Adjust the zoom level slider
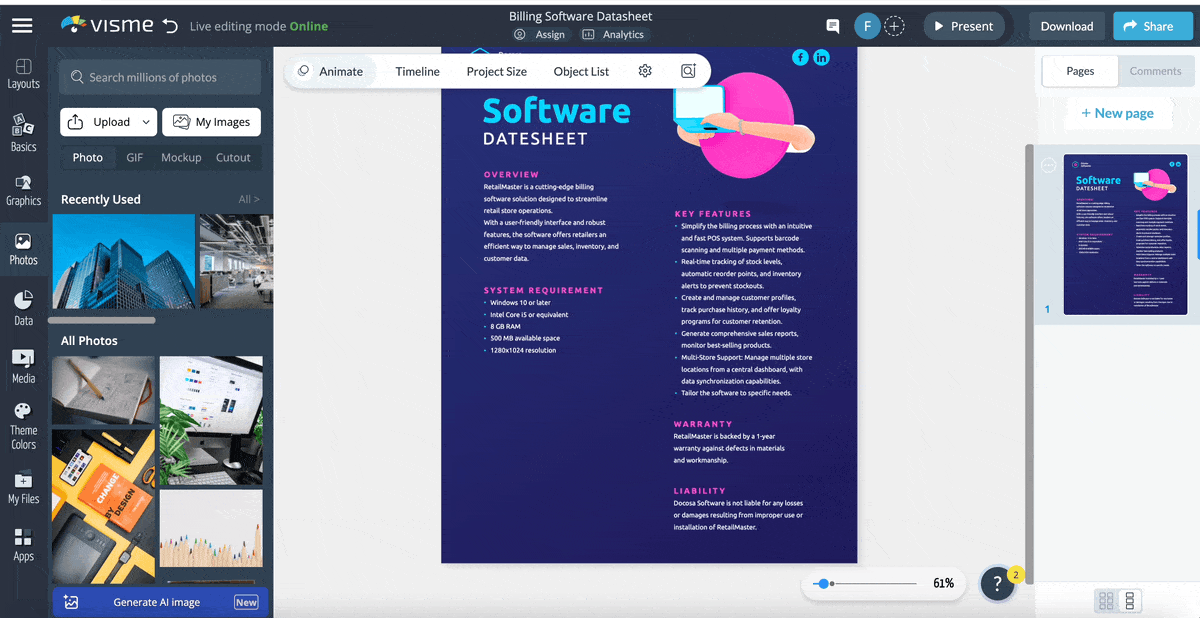Viewport: 1200px width, 618px height. pos(823,583)
